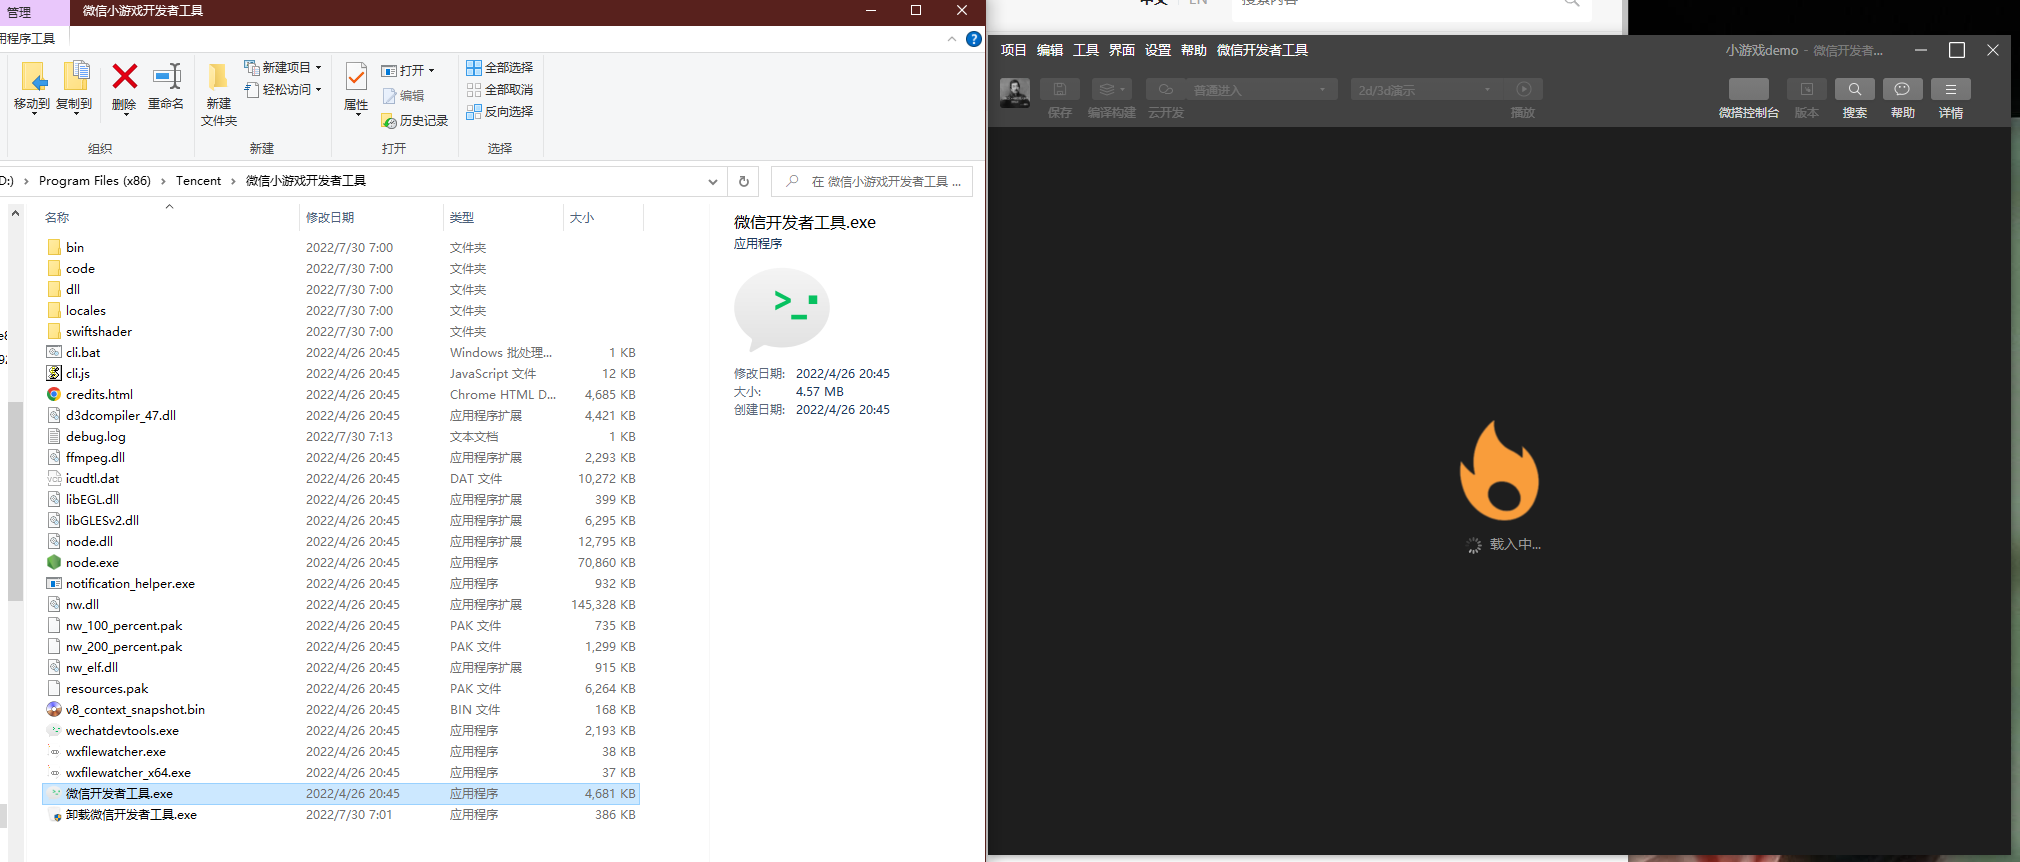Click the 云开发 cloud icon
Image resolution: width=2020 pixels, height=862 pixels.
1166,89
